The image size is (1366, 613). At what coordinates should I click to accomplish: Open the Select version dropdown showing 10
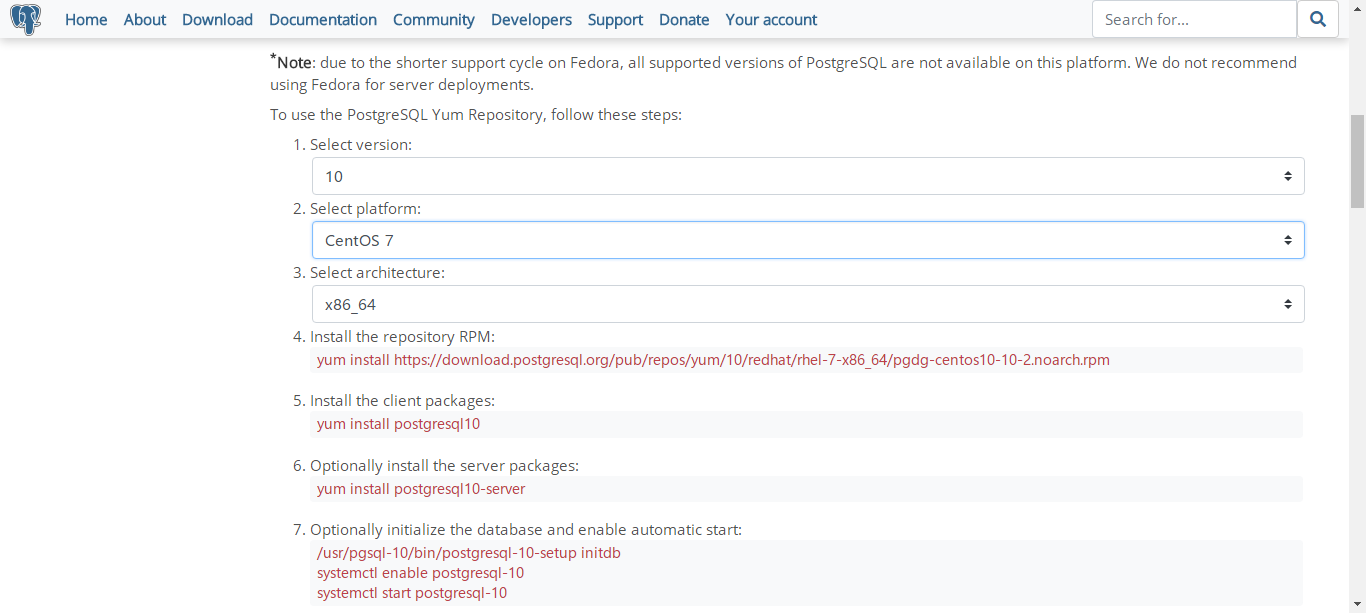tap(808, 176)
